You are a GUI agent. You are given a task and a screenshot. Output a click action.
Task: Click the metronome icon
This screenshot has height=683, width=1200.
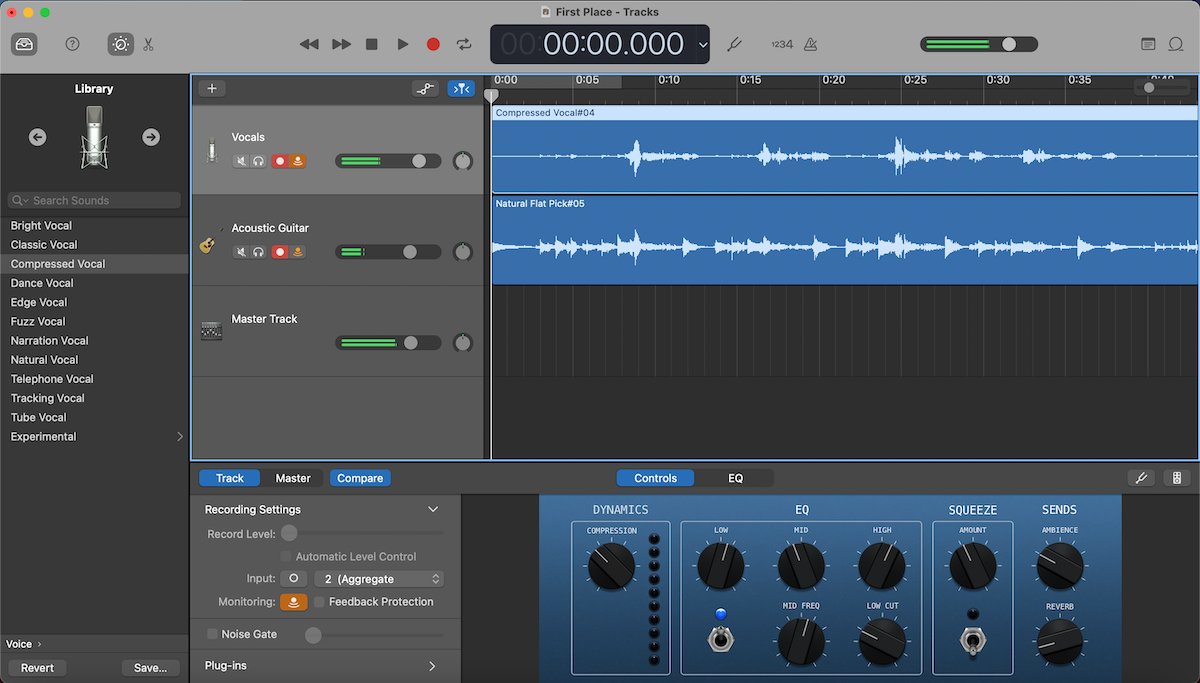pyautogui.click(x=811, y=44)
